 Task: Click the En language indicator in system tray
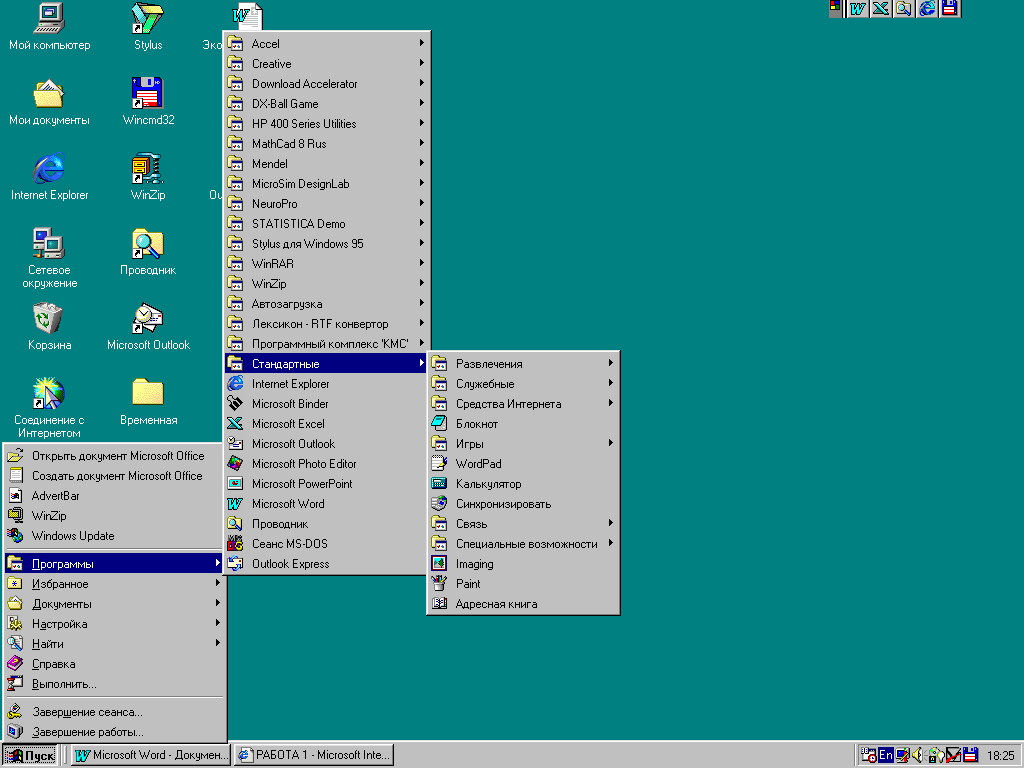pos(886,755)
